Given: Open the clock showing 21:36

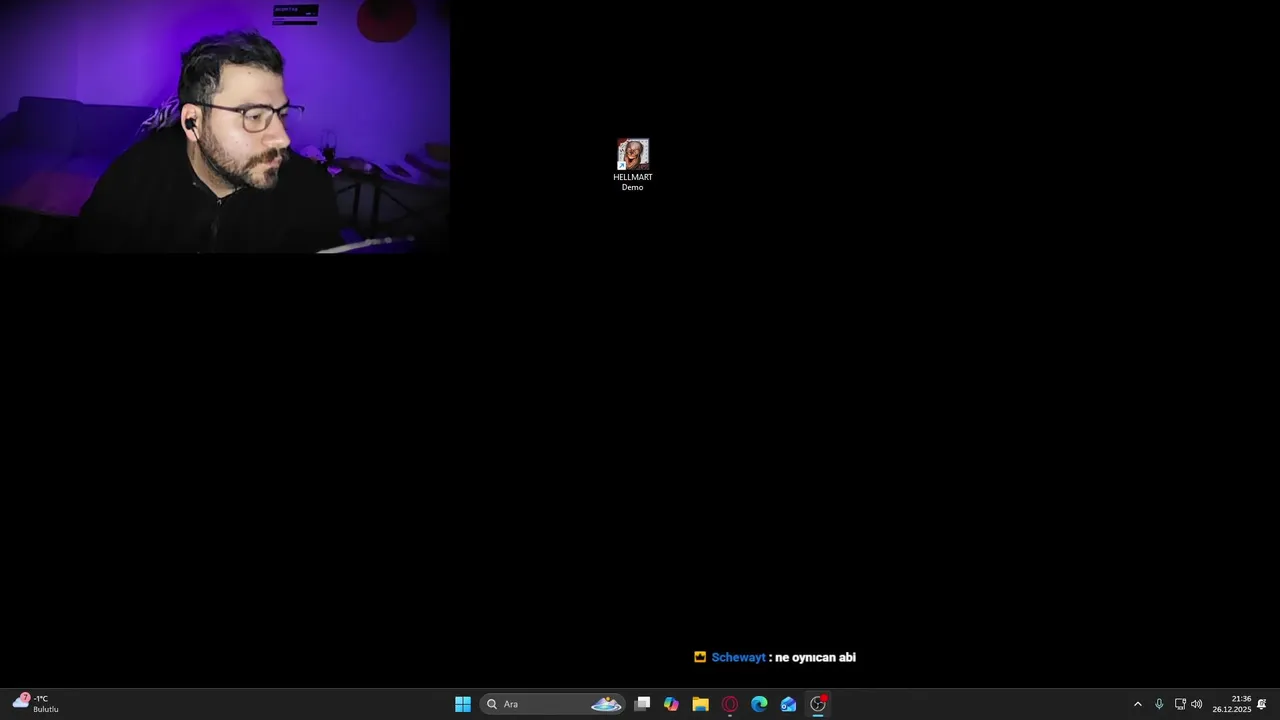Looking at the screenshot, I should [1232, 704].
